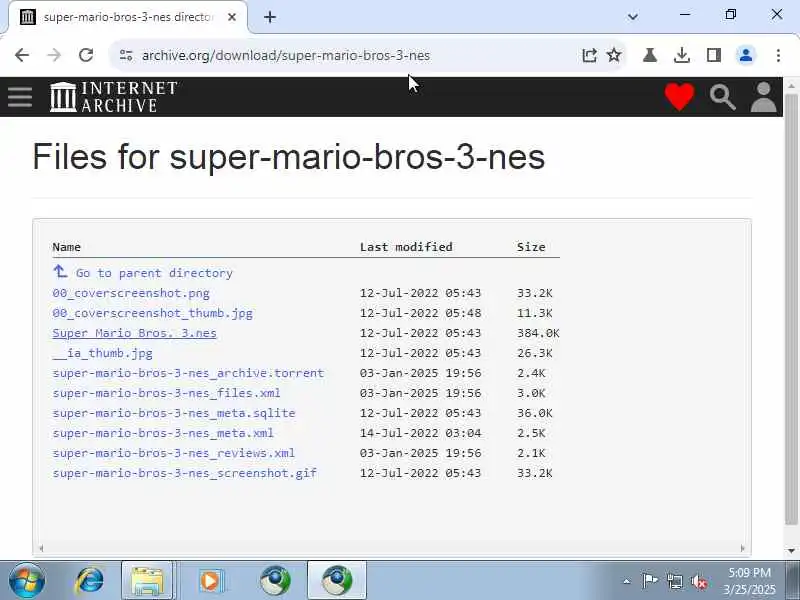This screenshot has height=600, width=800.
Task: Open the Action Center flag icon
Action: coord(649,581)
